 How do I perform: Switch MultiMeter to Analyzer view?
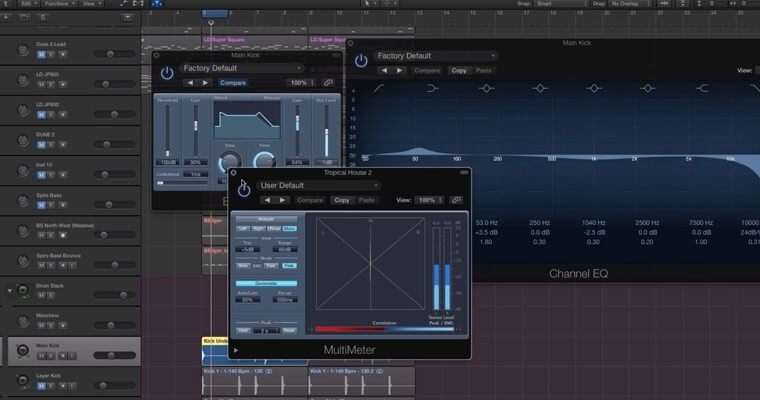(266, 219)
